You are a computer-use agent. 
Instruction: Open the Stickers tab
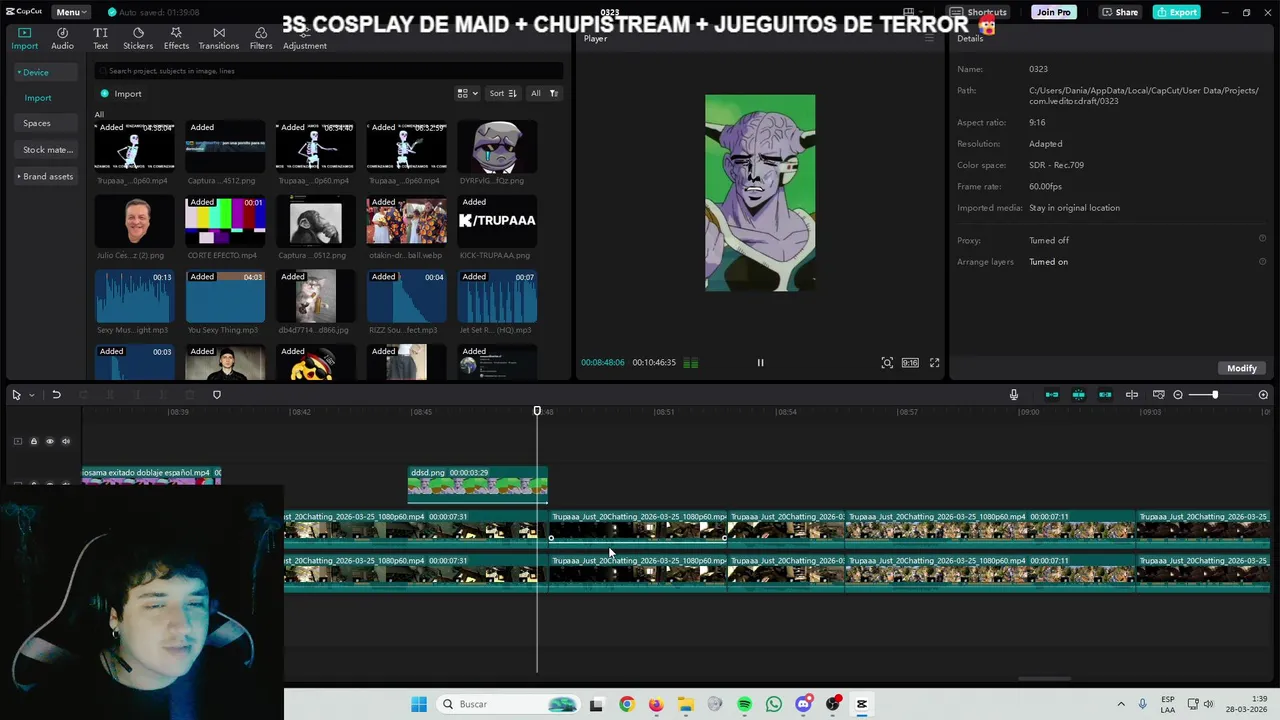point(138,39)
